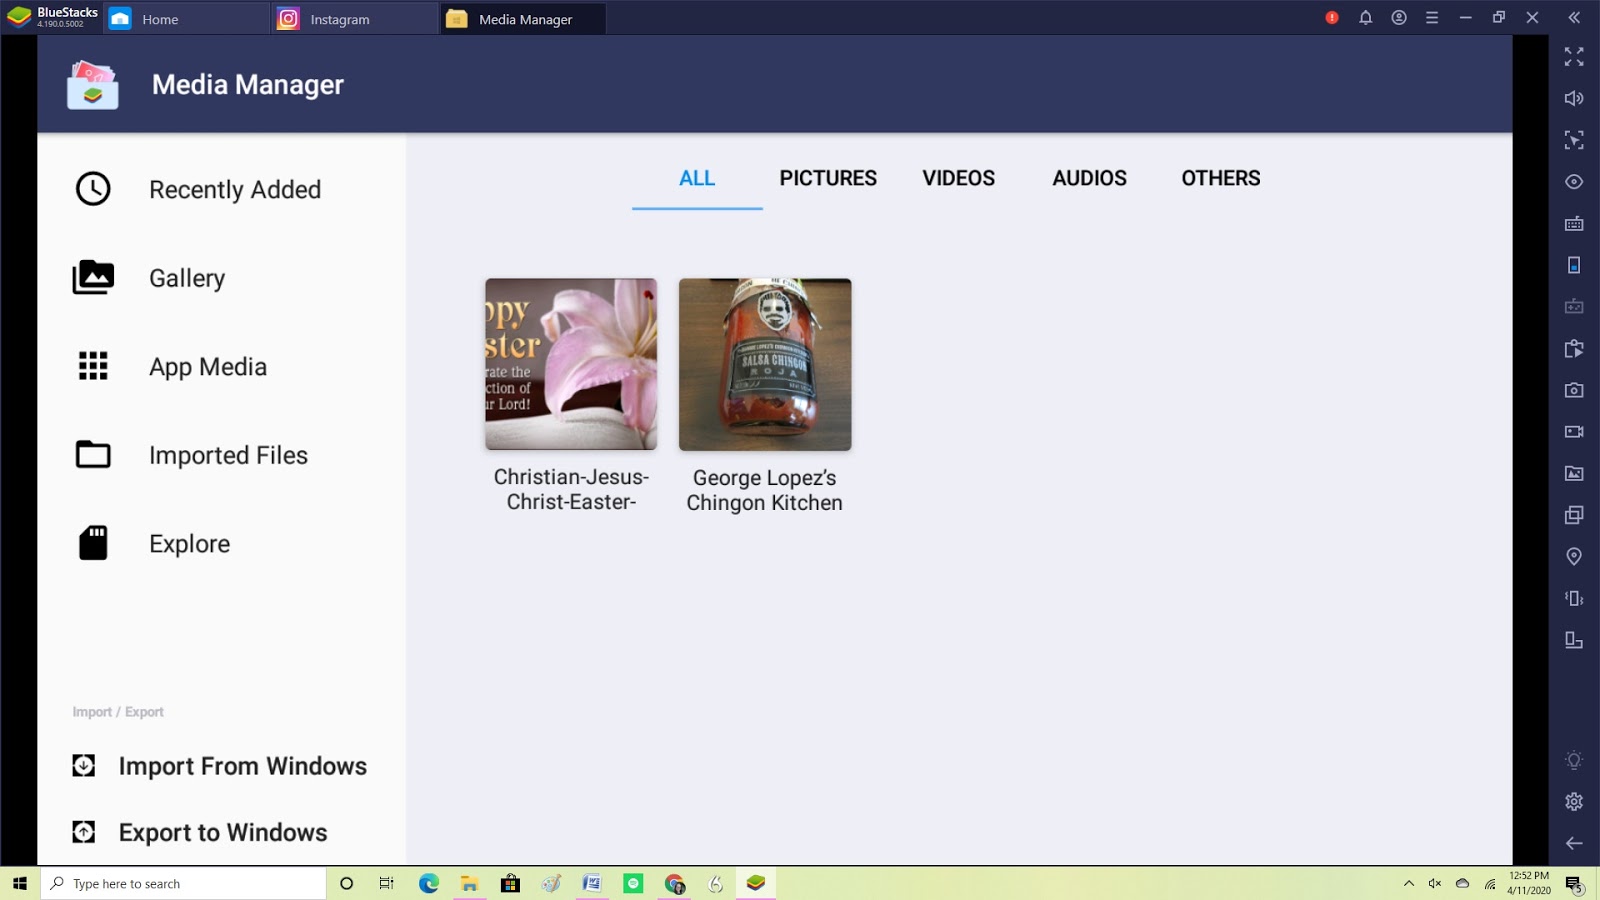Open File Explorer from the taskbar
Viewport: 1600px width, 900px height.
(469, 883)
